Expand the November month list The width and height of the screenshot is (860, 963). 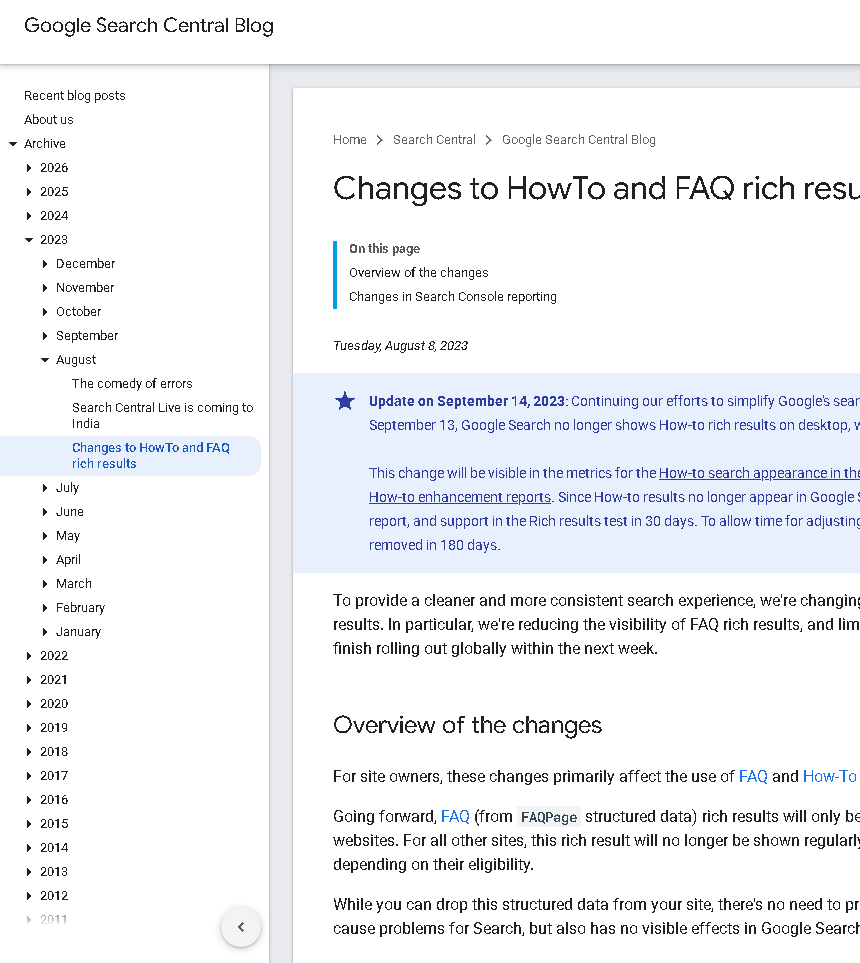pos(45,287)
